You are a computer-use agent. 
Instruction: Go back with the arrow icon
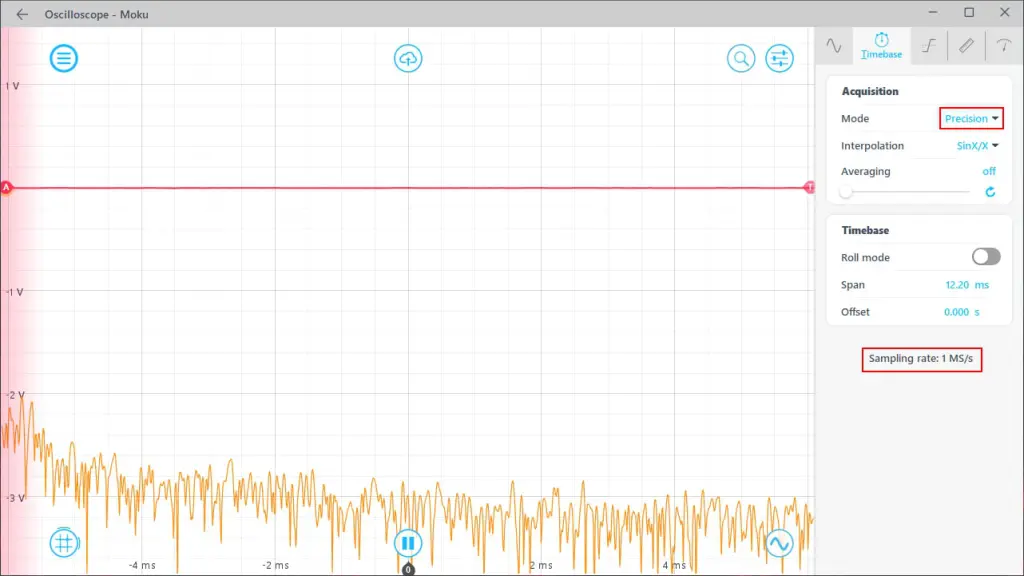tap(22, 14)
